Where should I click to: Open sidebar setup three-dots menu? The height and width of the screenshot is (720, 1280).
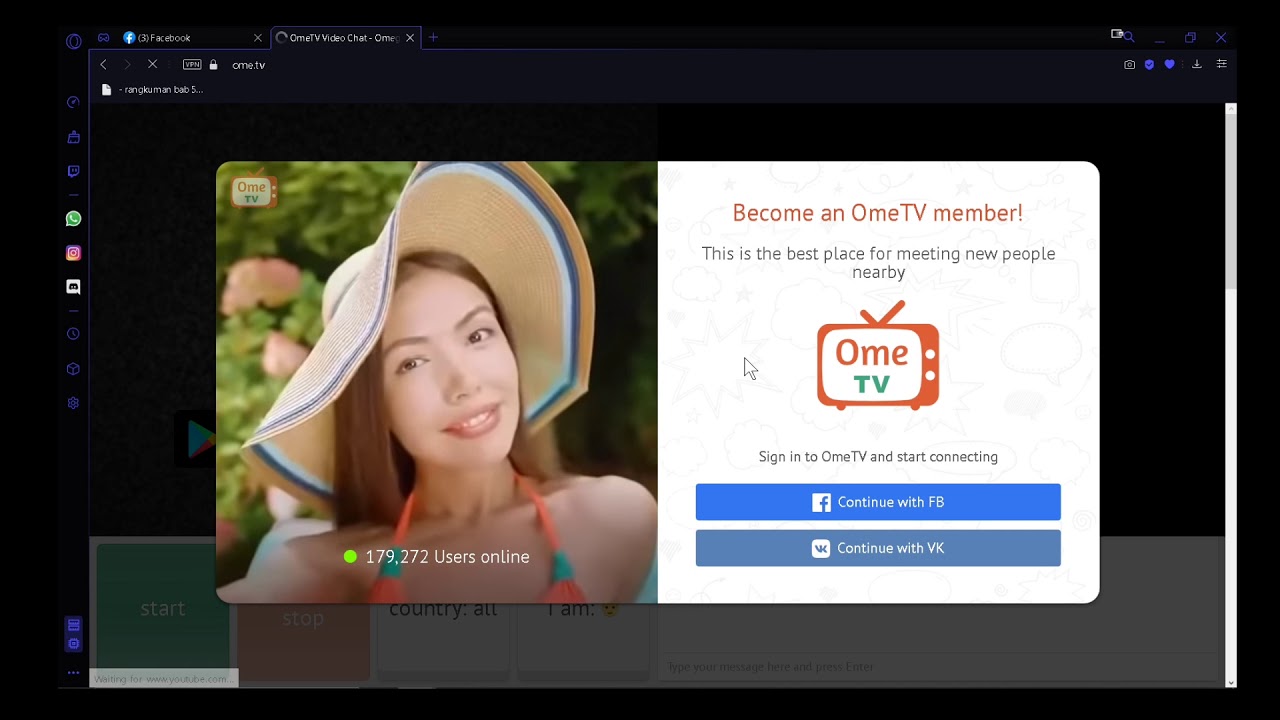(x=73, y=673)
